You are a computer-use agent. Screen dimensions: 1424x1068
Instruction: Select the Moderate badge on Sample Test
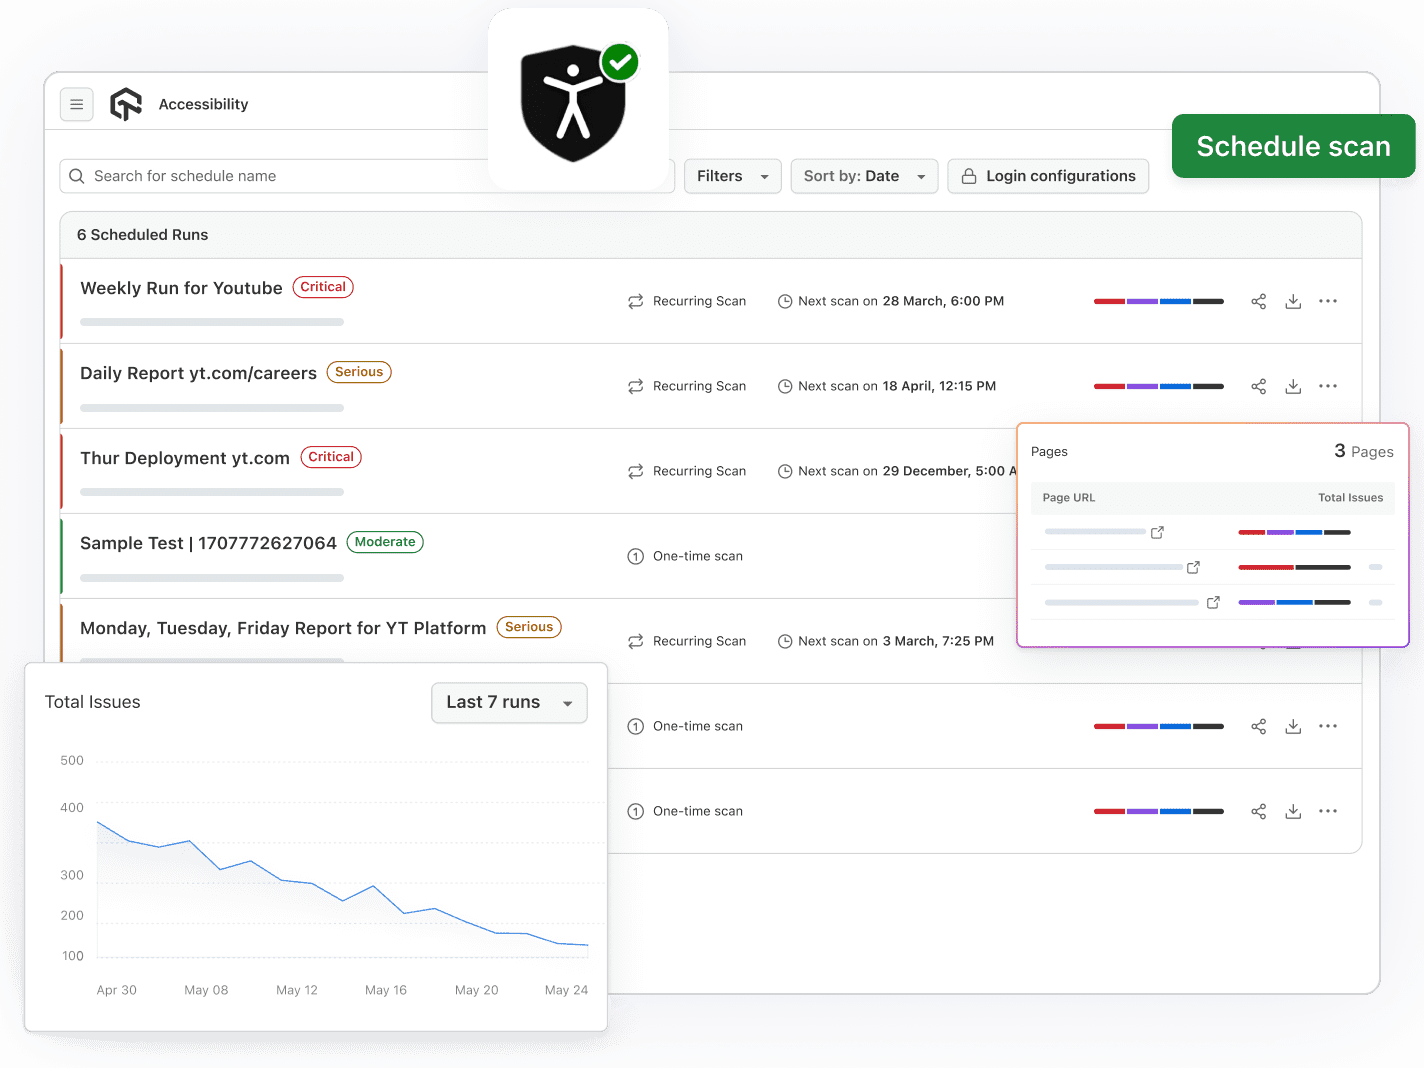click(384, 542)
